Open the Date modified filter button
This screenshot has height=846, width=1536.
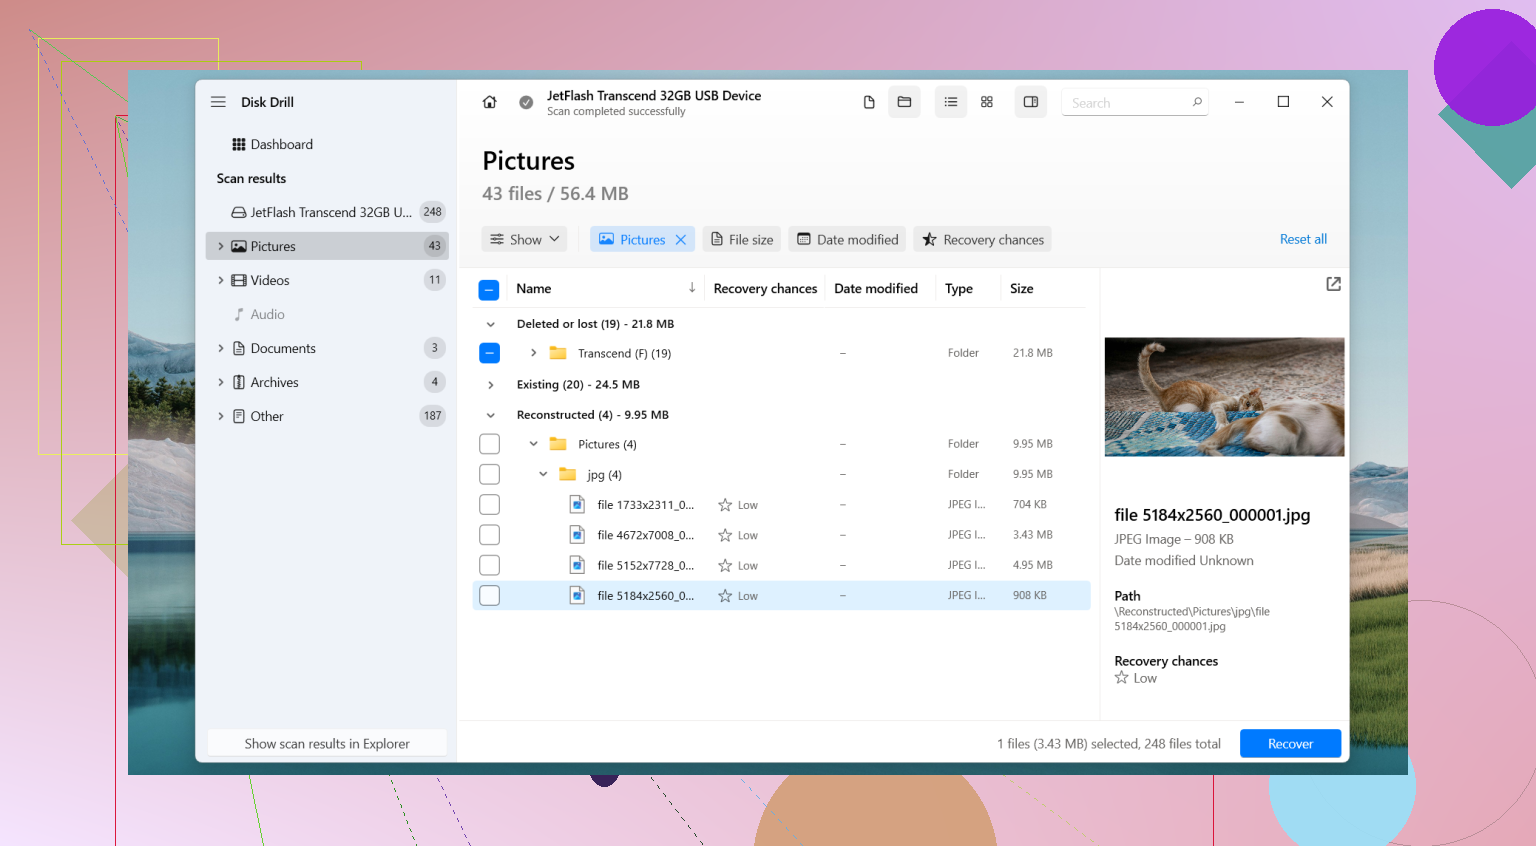[847, 239]
